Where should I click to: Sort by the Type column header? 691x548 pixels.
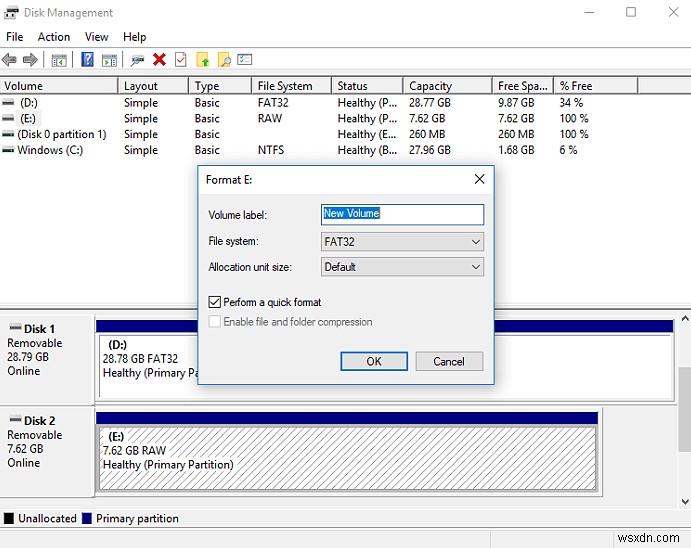click(220, 86)
